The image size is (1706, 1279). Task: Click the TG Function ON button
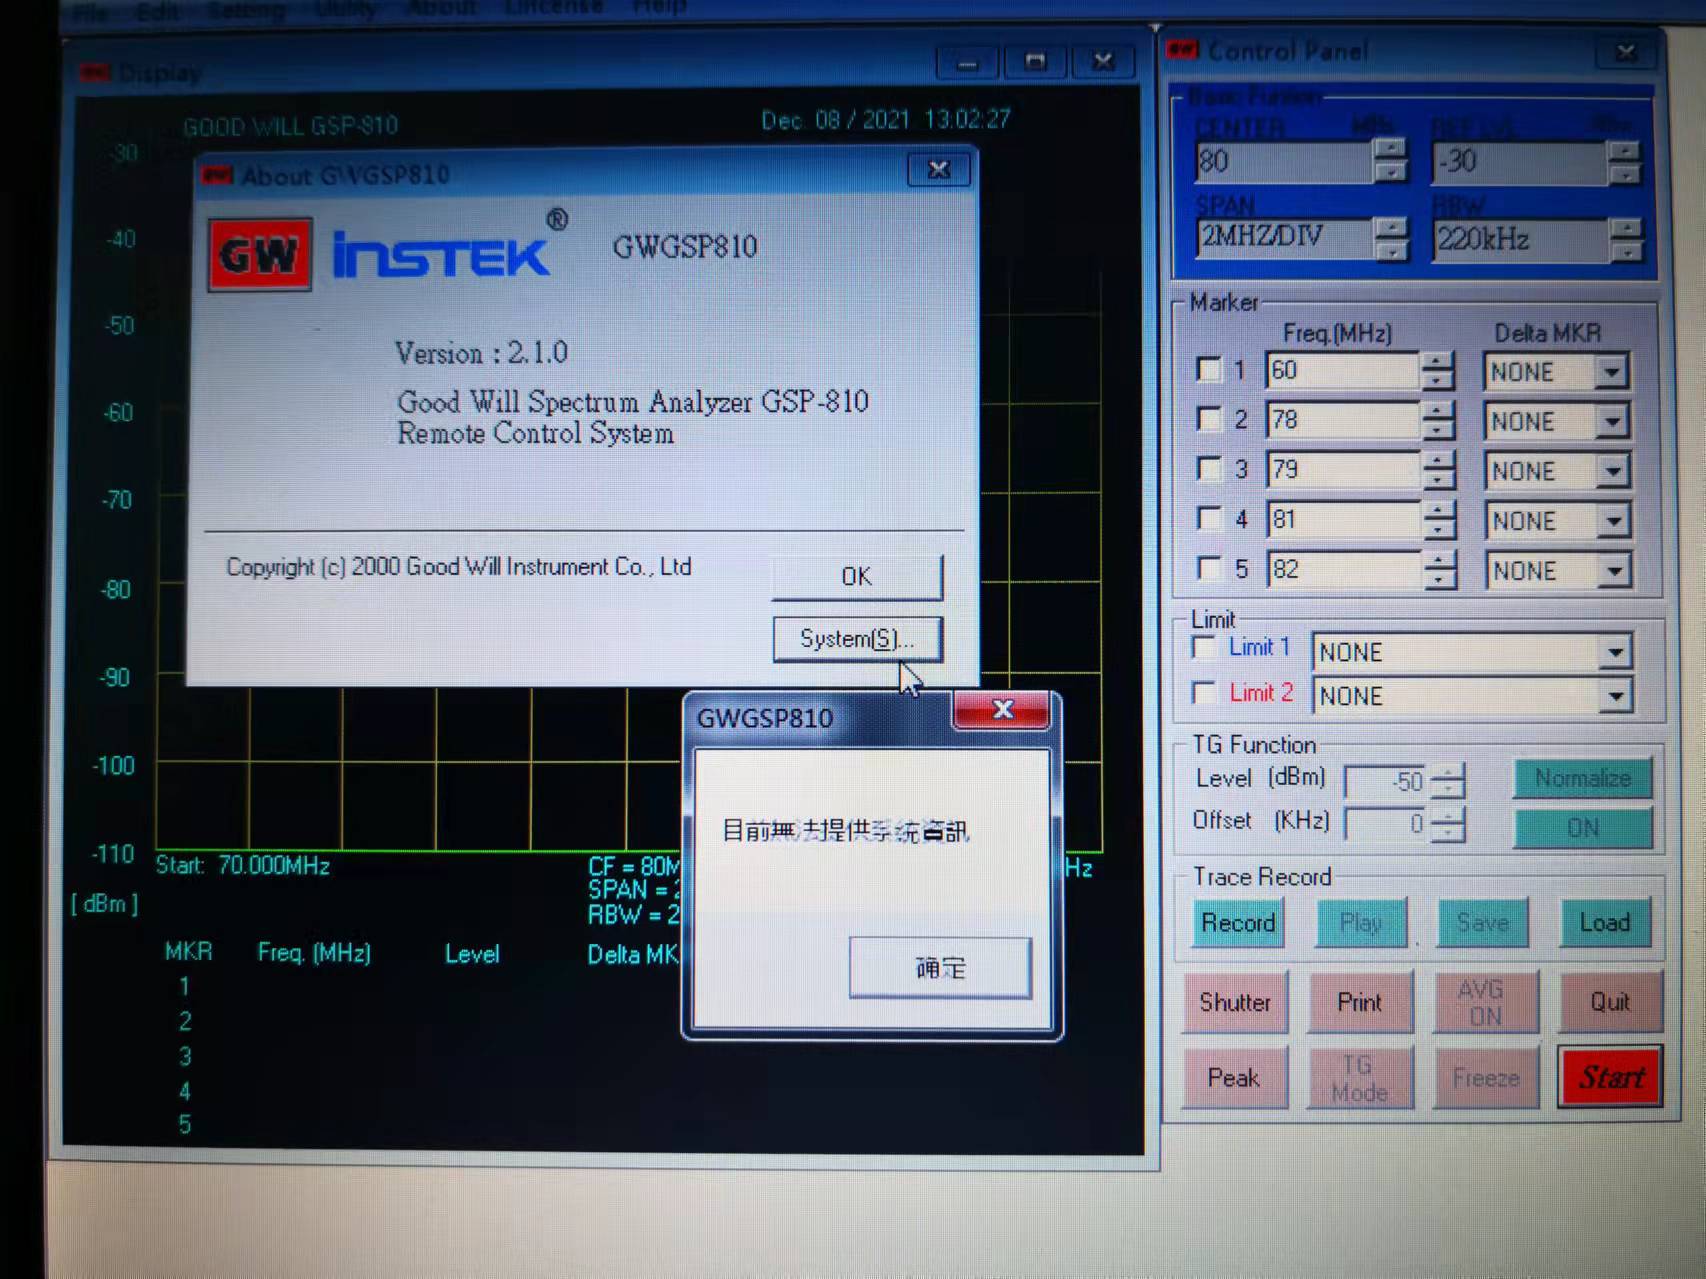coord(1582,828)
